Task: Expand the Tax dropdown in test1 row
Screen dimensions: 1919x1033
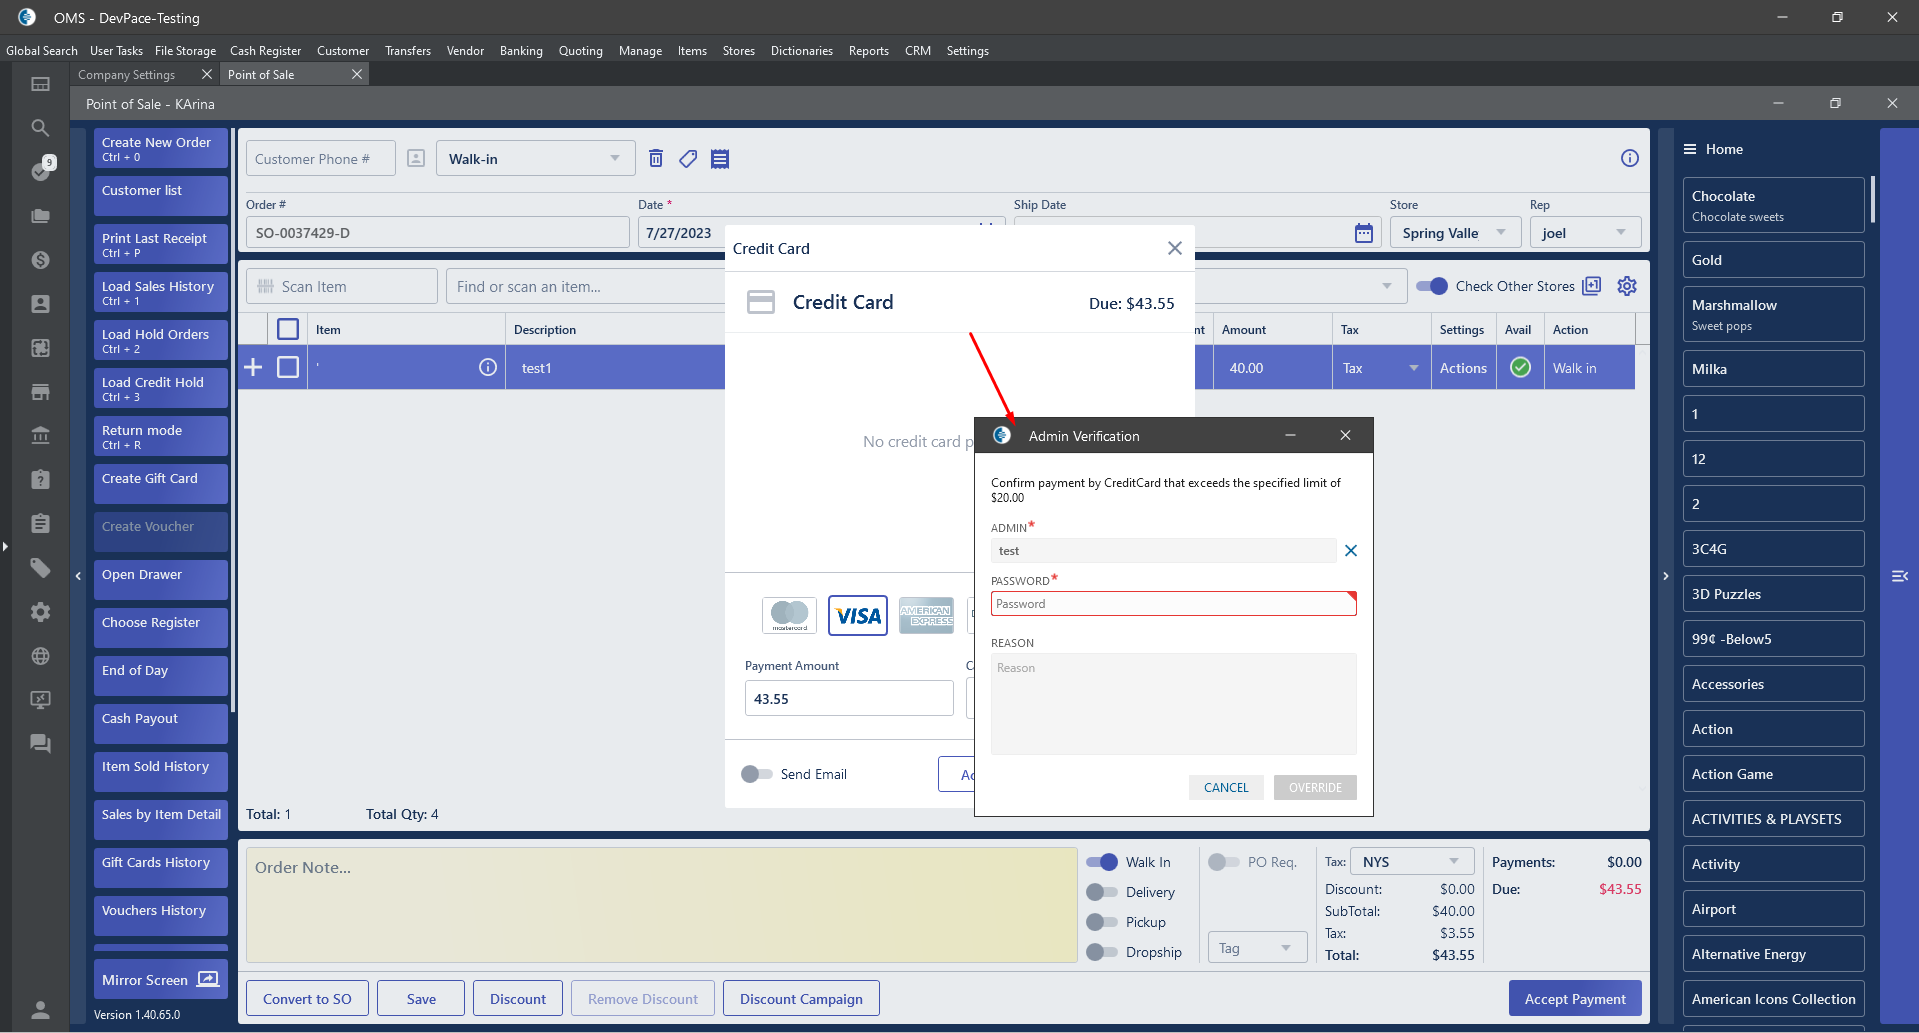Action: click(x=1414, y=368)
